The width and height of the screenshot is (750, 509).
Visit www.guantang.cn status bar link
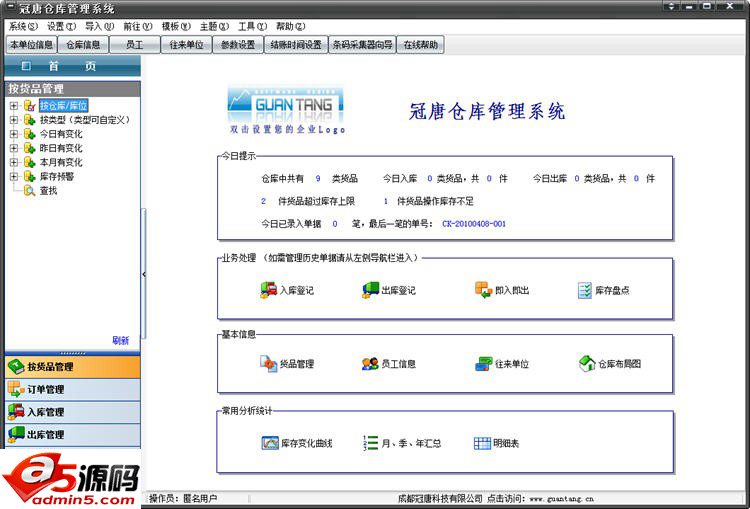pos(562,498)
